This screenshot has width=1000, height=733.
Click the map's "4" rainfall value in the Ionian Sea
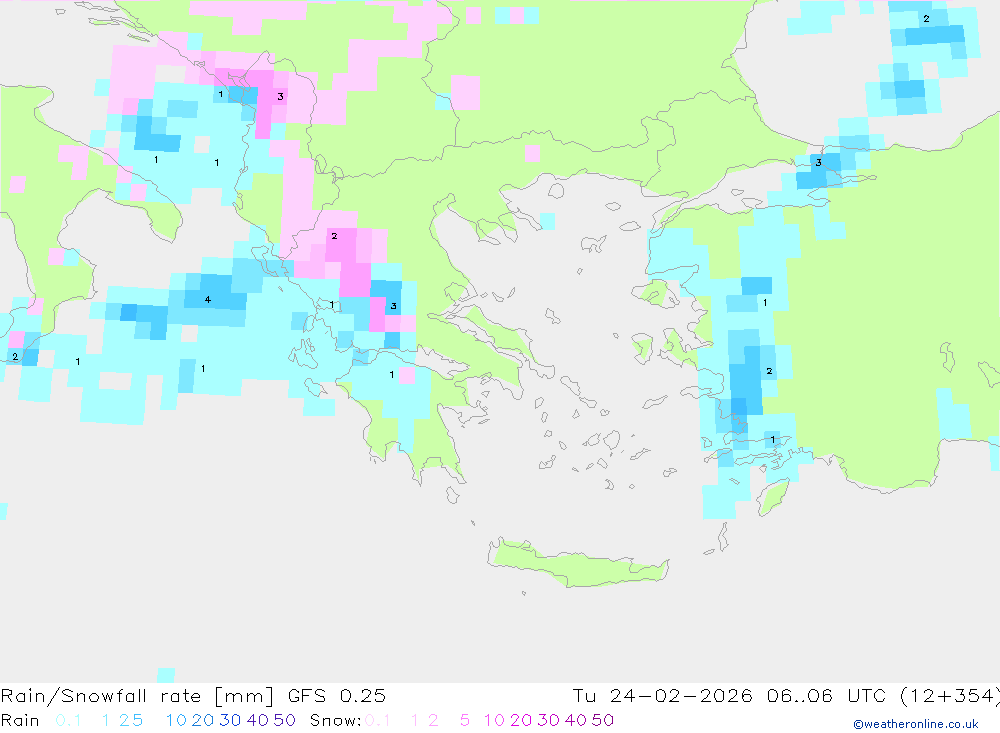[207, 299]
